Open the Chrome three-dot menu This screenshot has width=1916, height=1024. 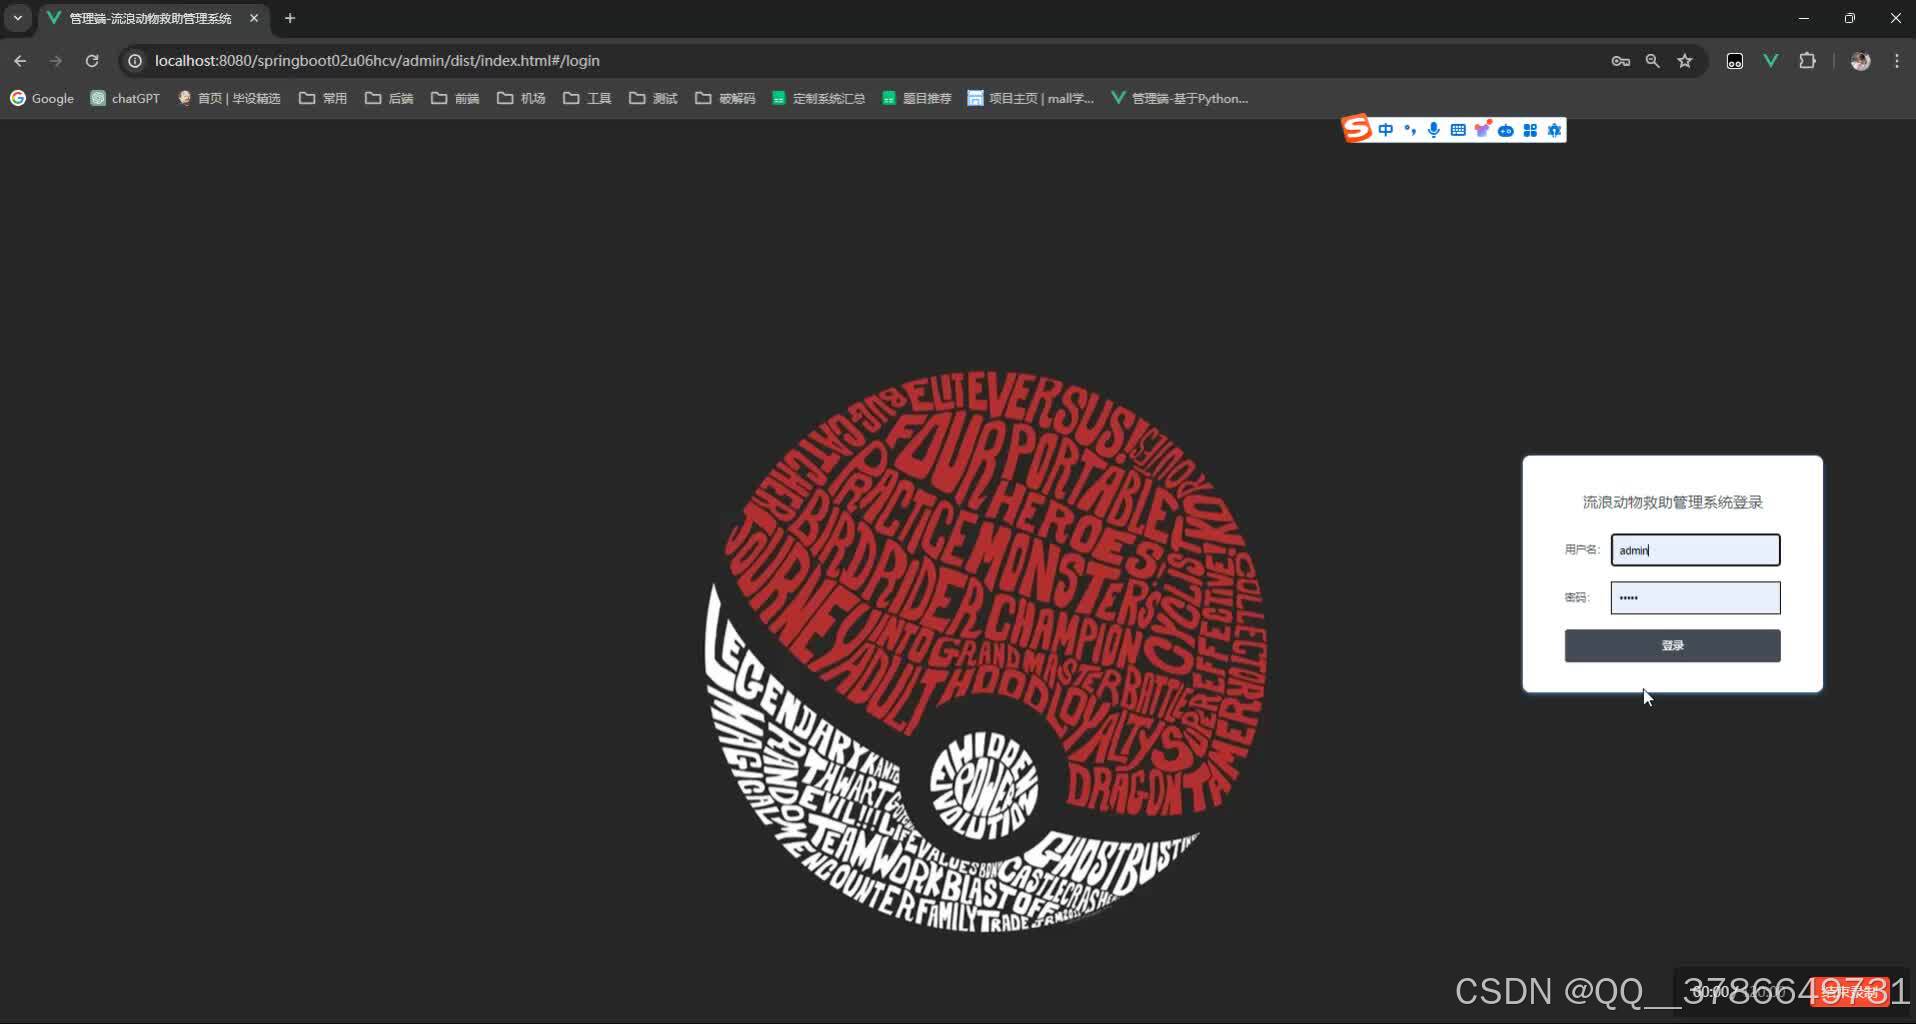point(1896,61)
